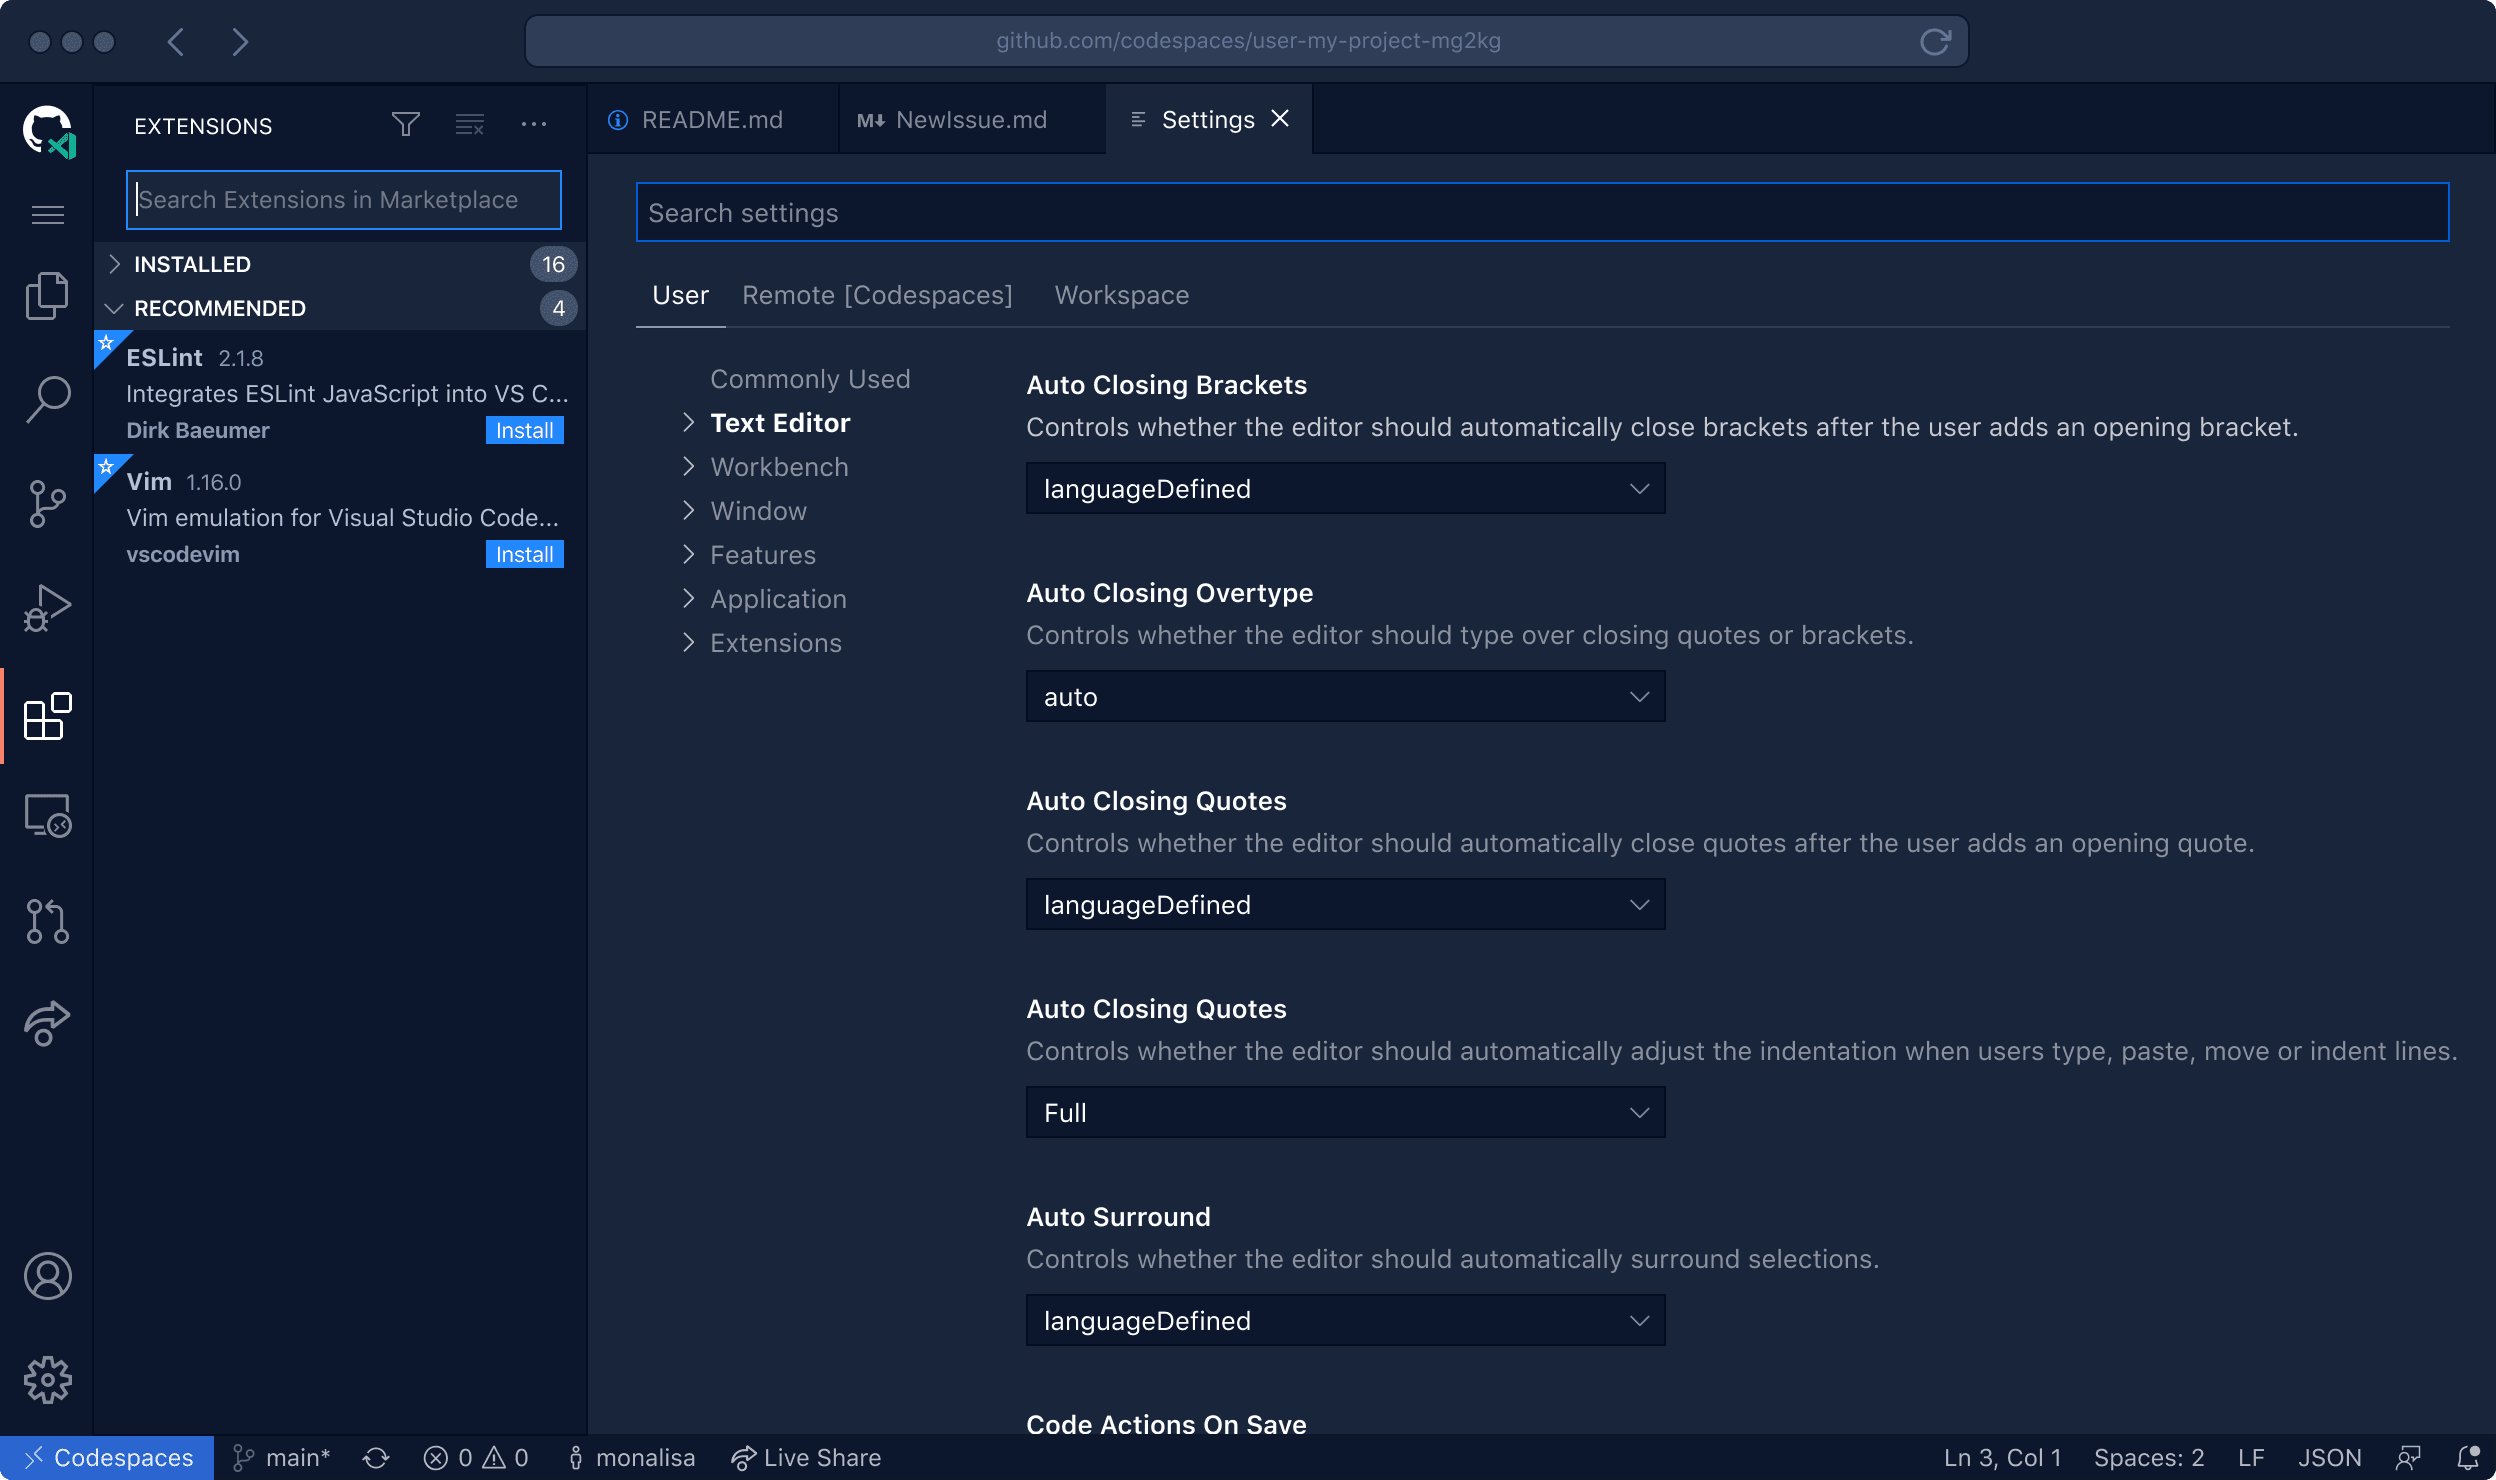Click the Live Share status bar icon
Viewport: 2496px width, 1480px height.
pos(740,1457)
